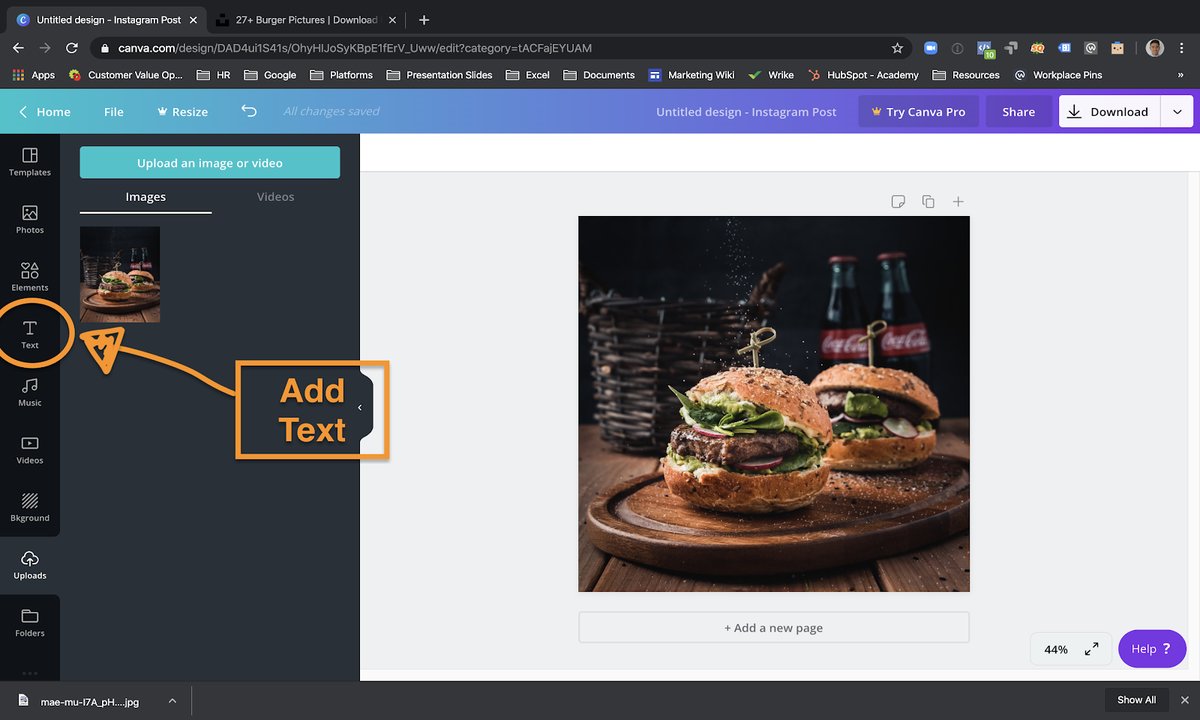This screenshot has width=1200, height=720.
Task: Open the Templates panel
Action: 29,162
